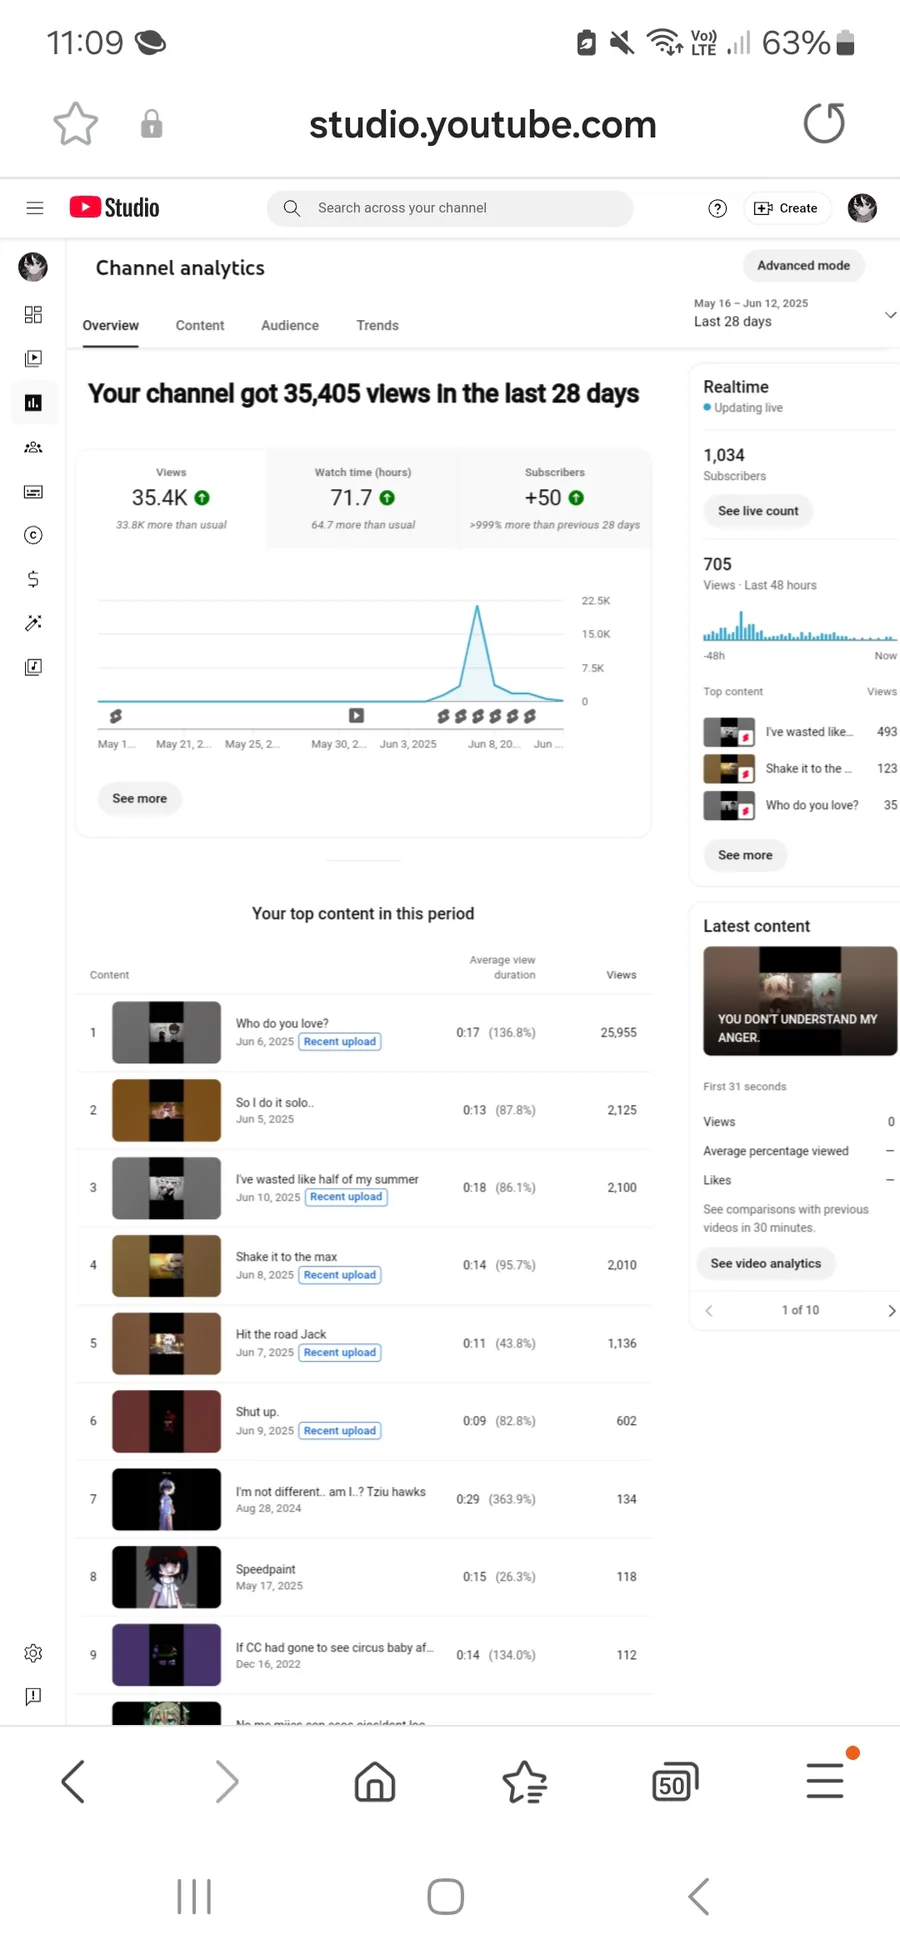
Task: Click See more in Realtime panel
Action: (745, 856)
